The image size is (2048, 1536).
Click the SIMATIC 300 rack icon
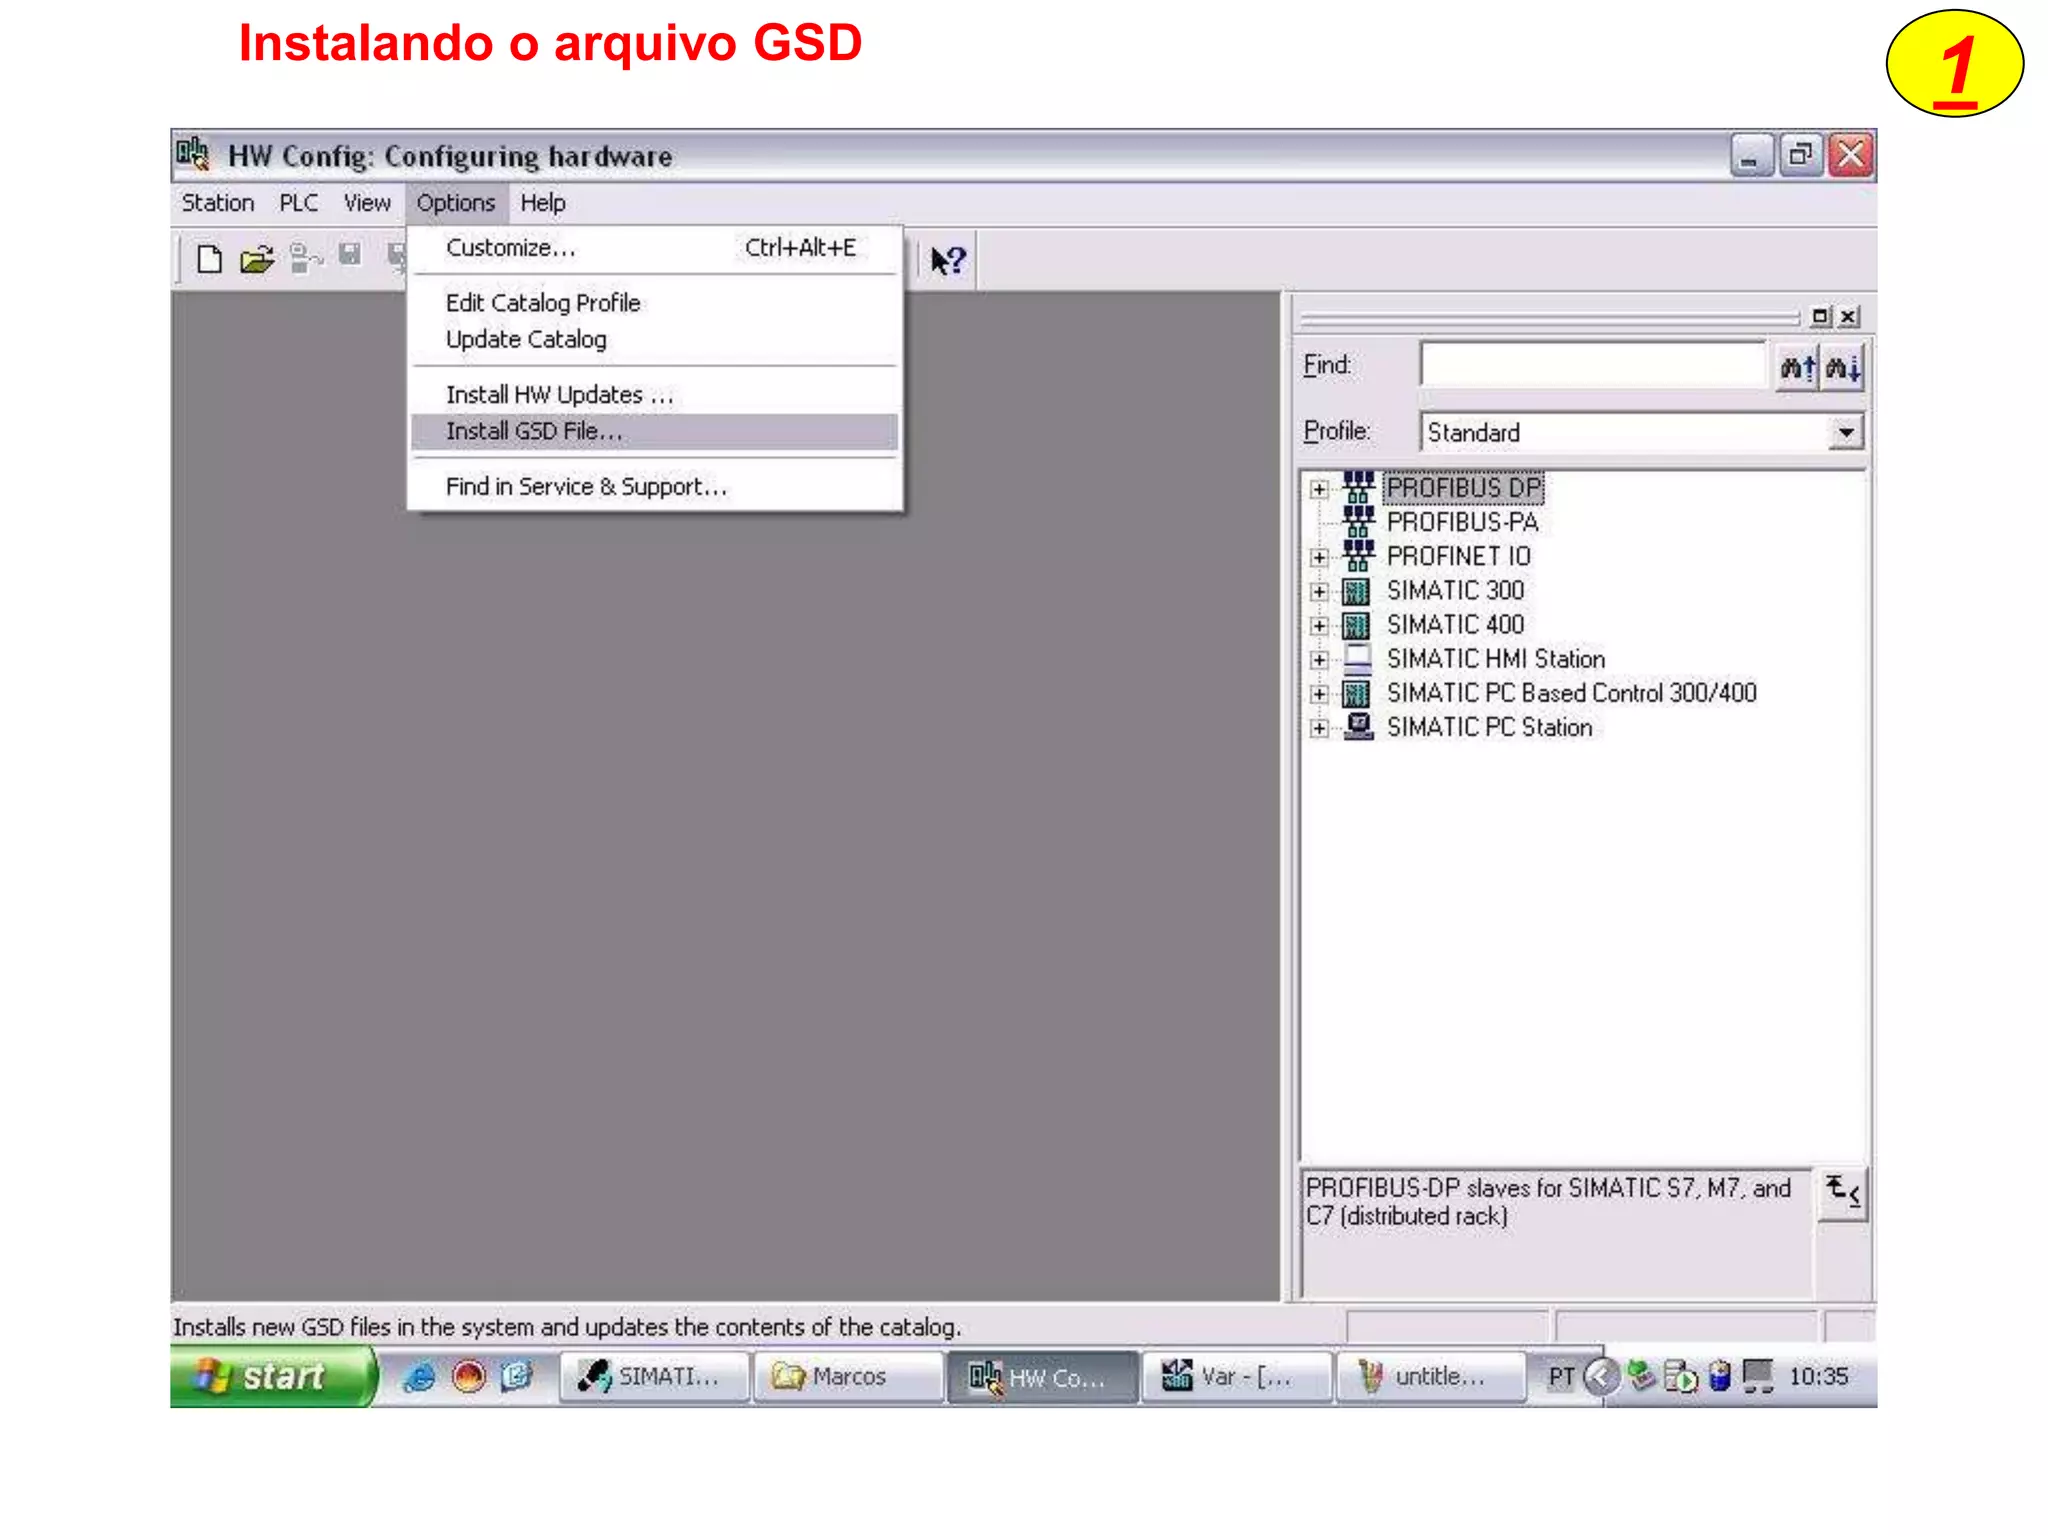pyautogui.click(x=1356, y=591)
